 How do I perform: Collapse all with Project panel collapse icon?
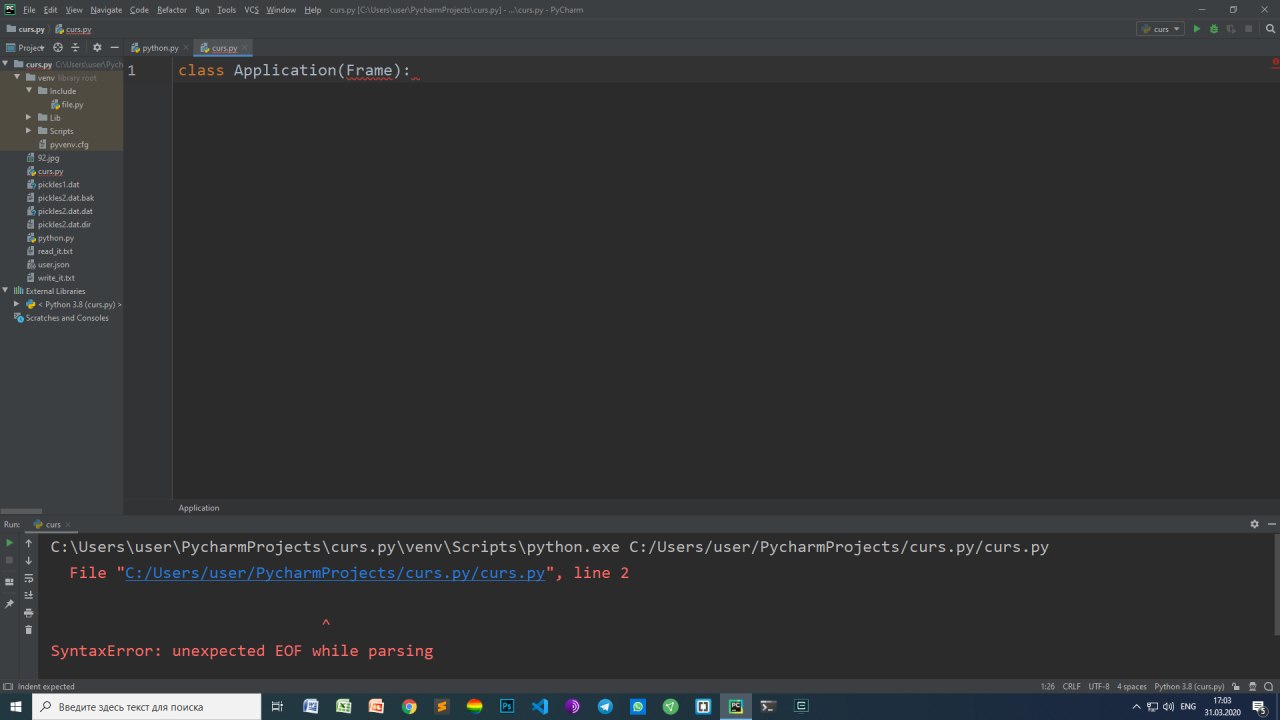[75, 47]
